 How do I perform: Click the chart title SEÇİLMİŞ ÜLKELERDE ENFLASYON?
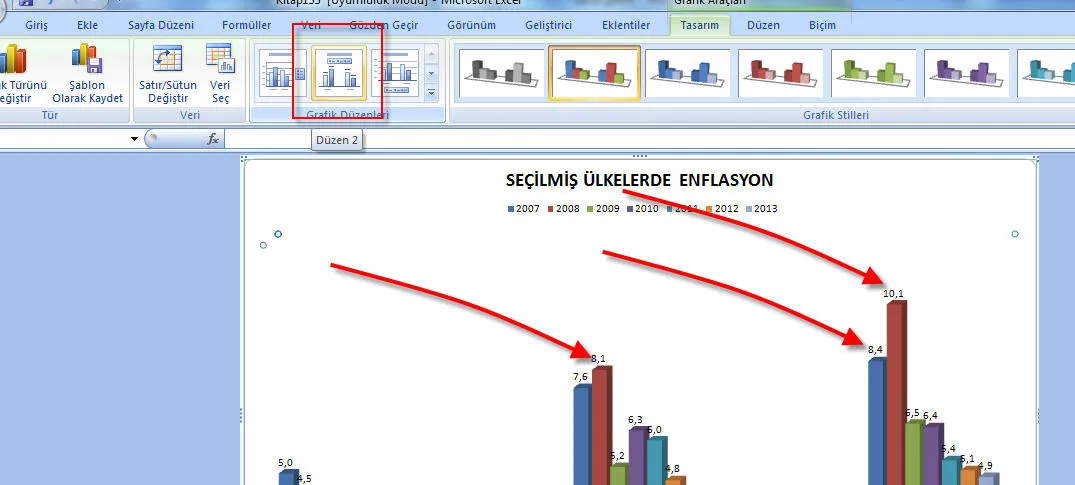(640, 180)
